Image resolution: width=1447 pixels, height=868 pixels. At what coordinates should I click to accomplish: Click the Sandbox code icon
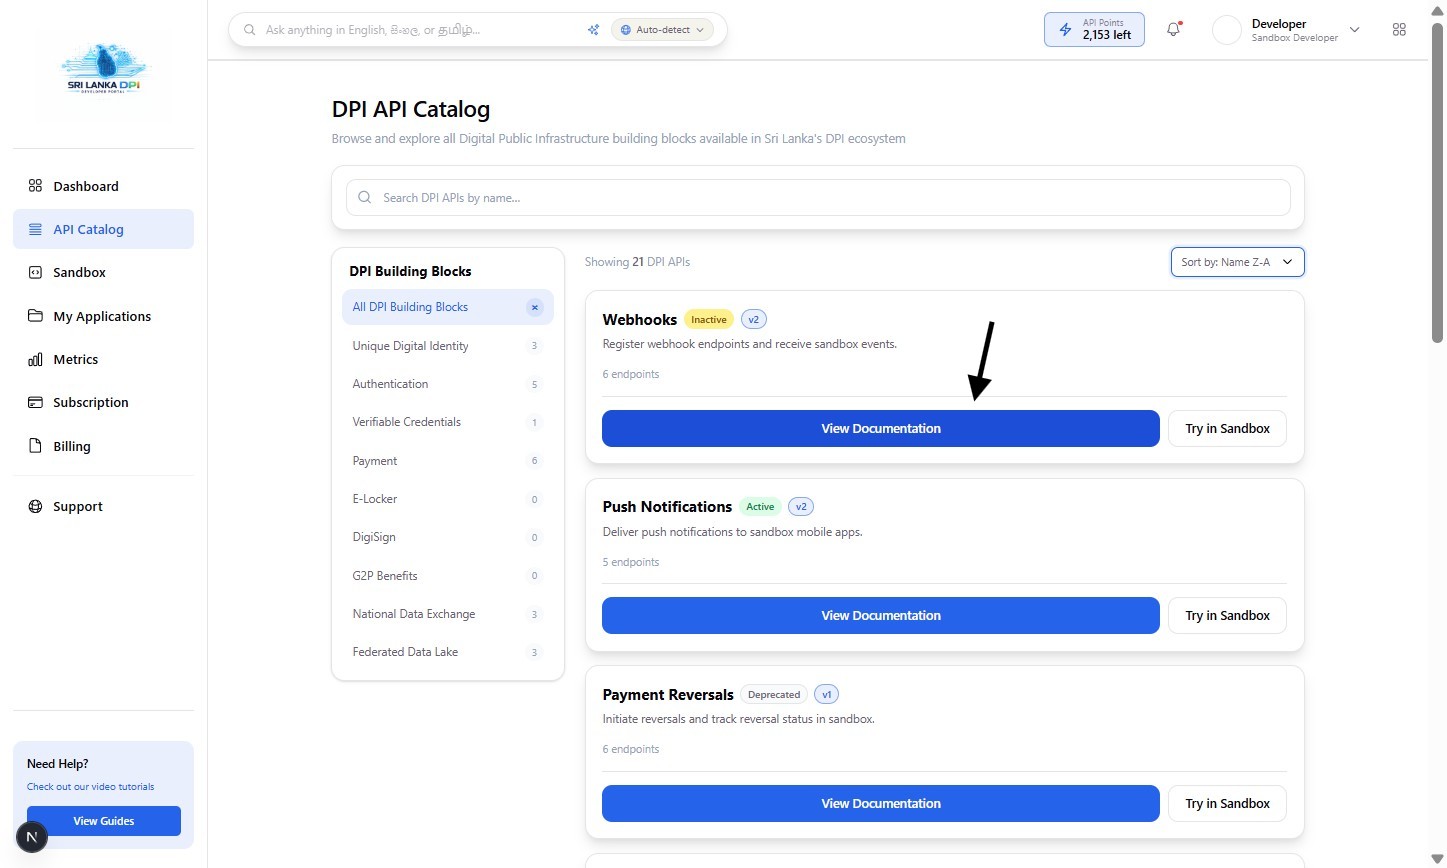(x=35, y=272)
